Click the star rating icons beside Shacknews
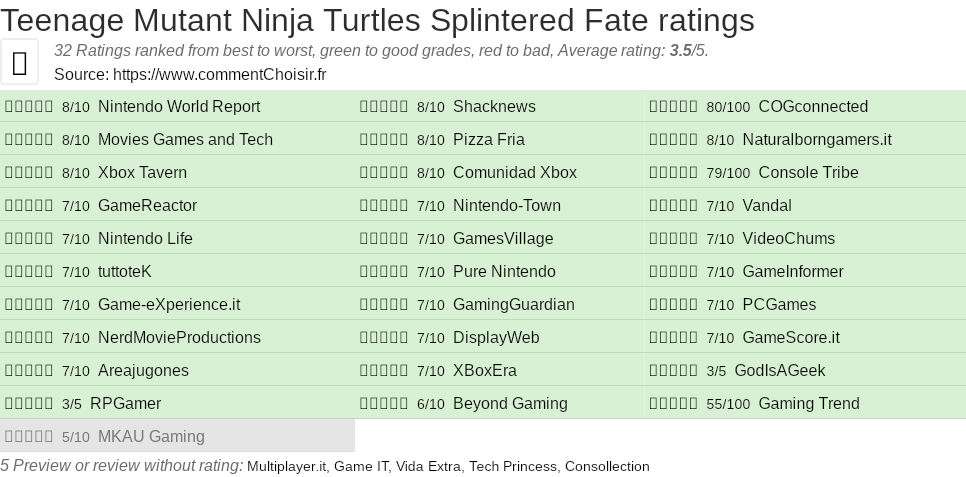The height and width of the screenshot is (477, 966). click(x=384, y=107)
